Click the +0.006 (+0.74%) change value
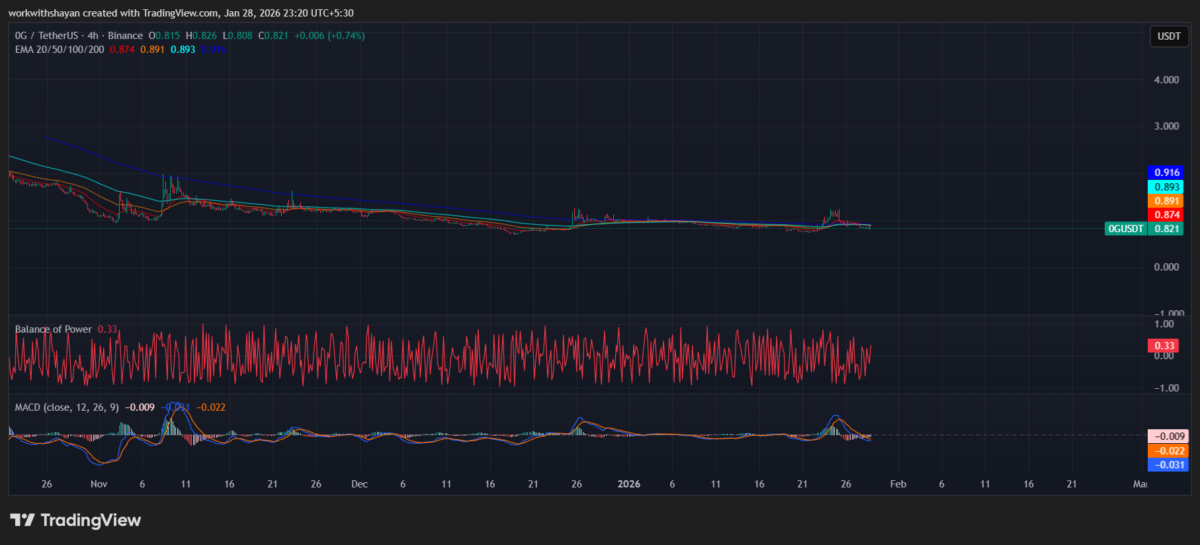Screen dimensions: 1200x545 click(331, 36)
